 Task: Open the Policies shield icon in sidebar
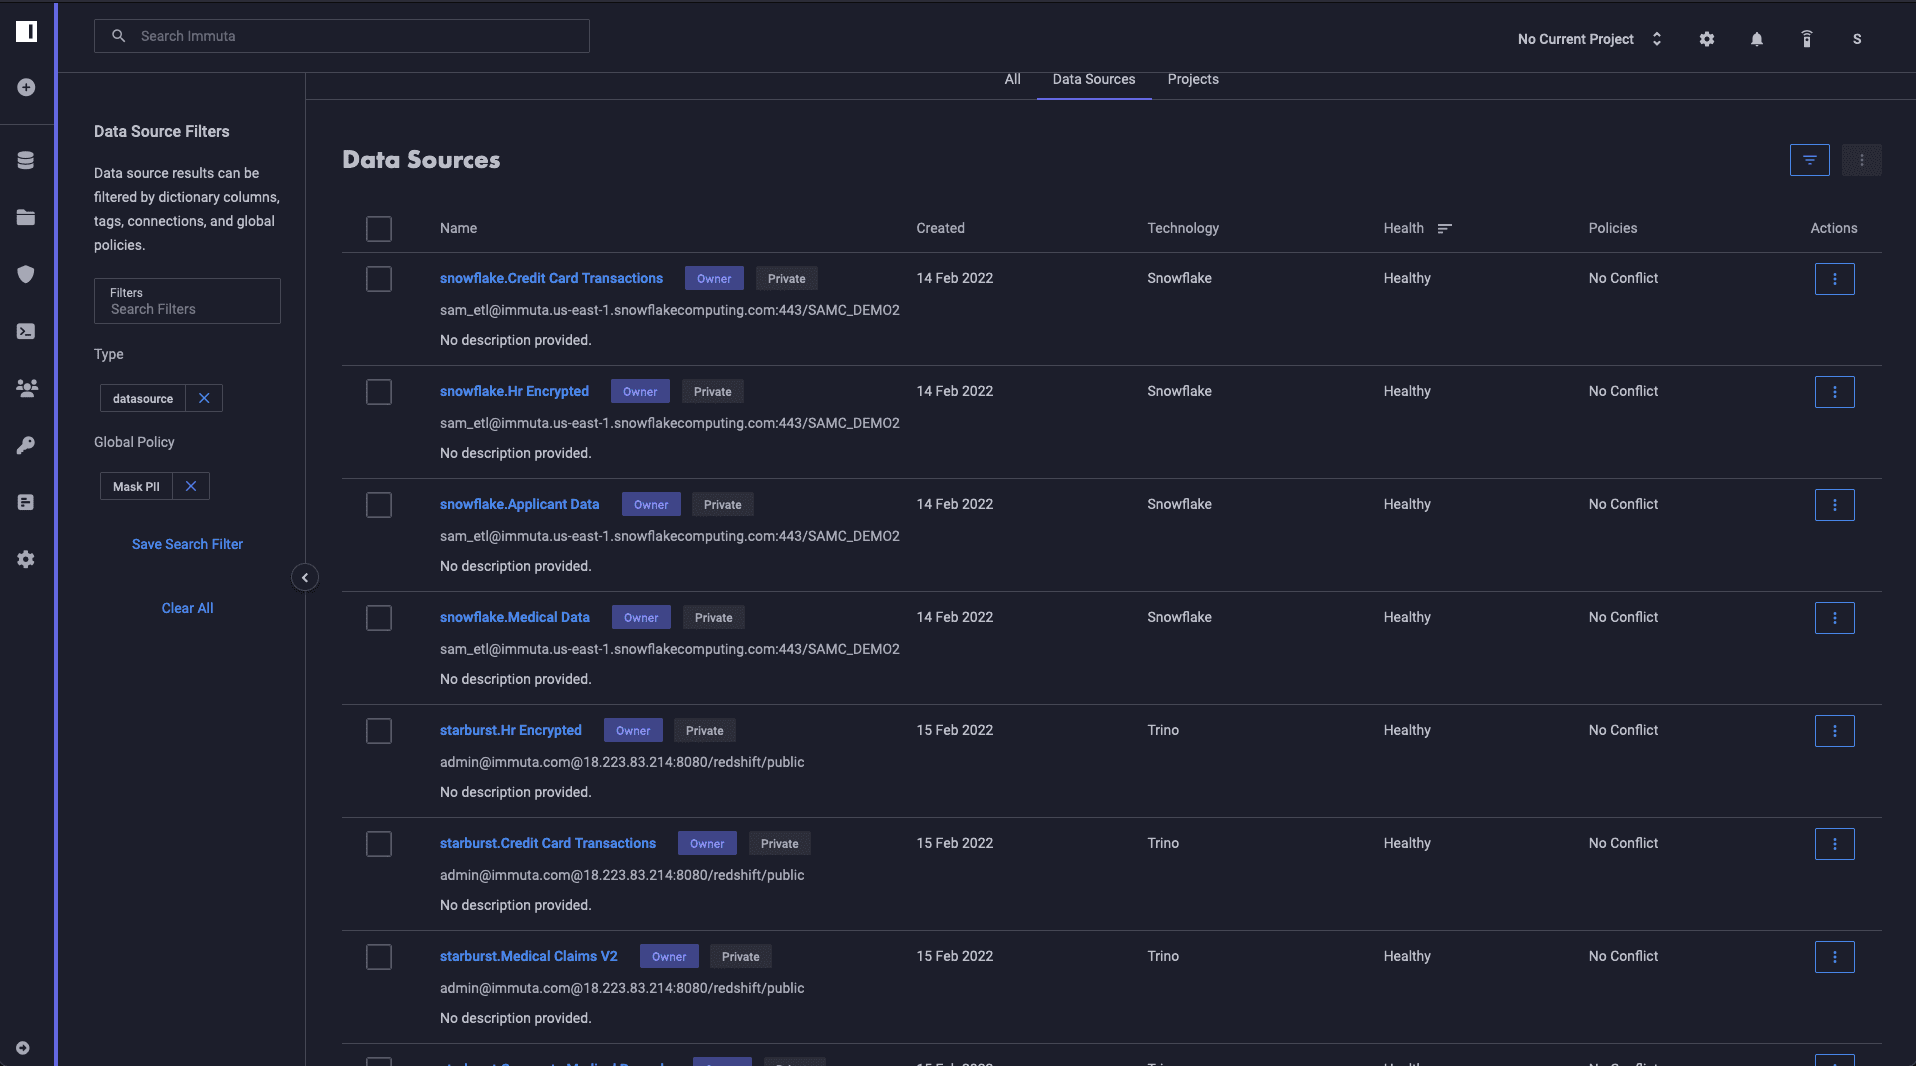click(26, 274)
